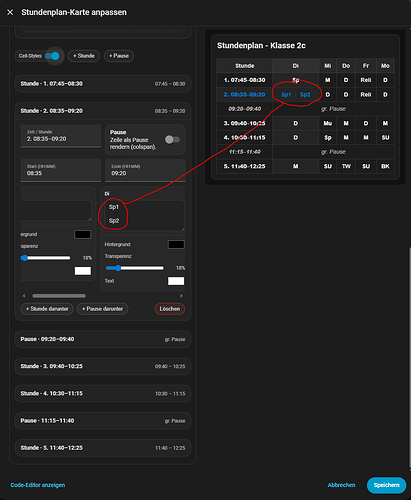Click the left arrow of horizontal scrollbar
The image size is (411, 500).
(x=24, y=296)
